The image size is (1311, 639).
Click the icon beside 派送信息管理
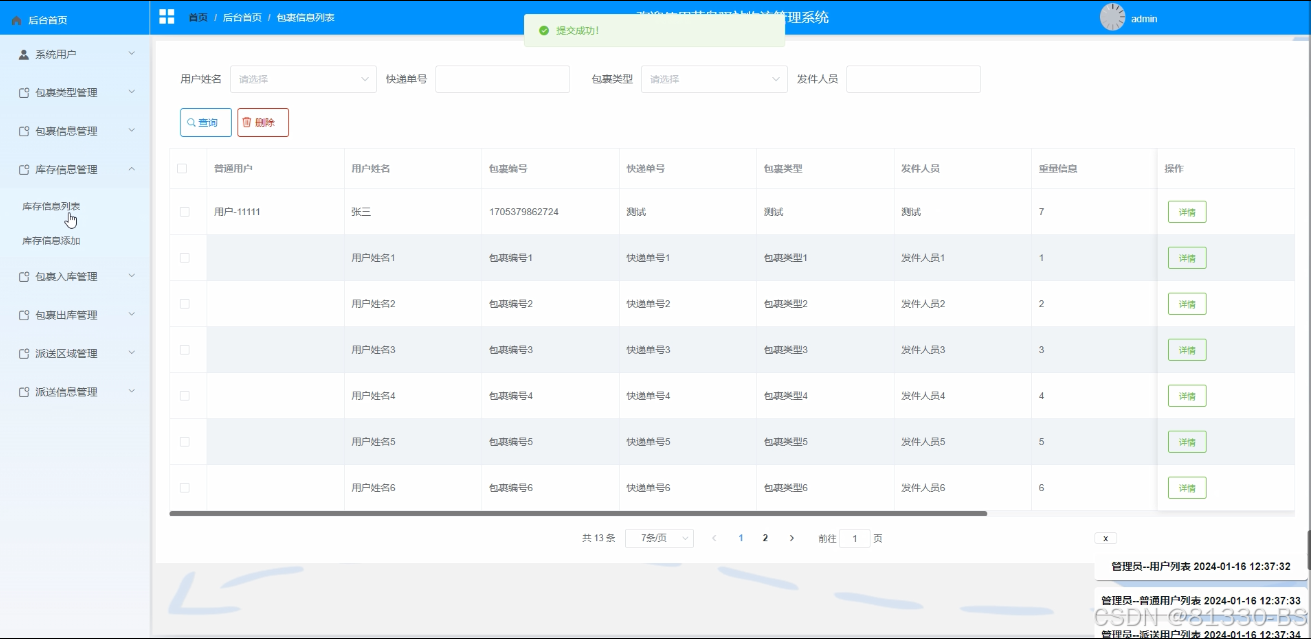24,392
